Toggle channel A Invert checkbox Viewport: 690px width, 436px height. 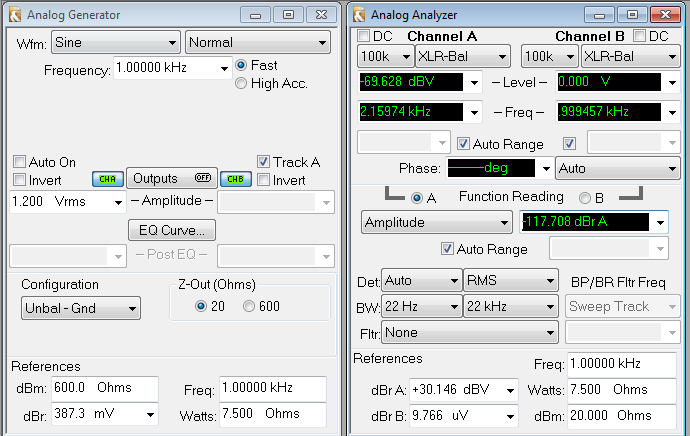coord(19,180)
